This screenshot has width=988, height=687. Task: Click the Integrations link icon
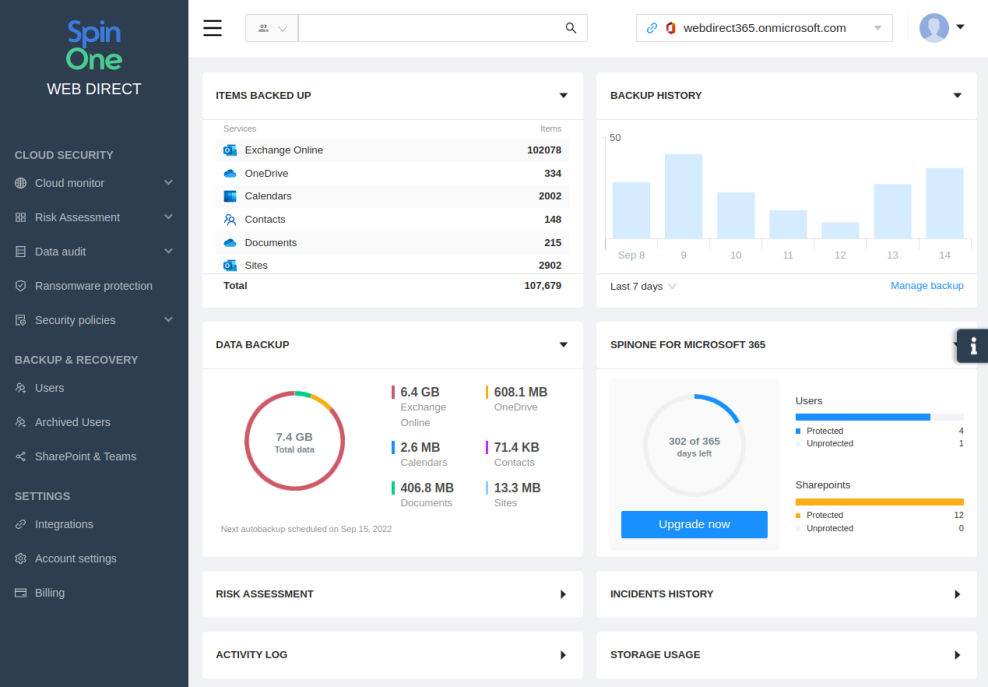click(21, 524)
